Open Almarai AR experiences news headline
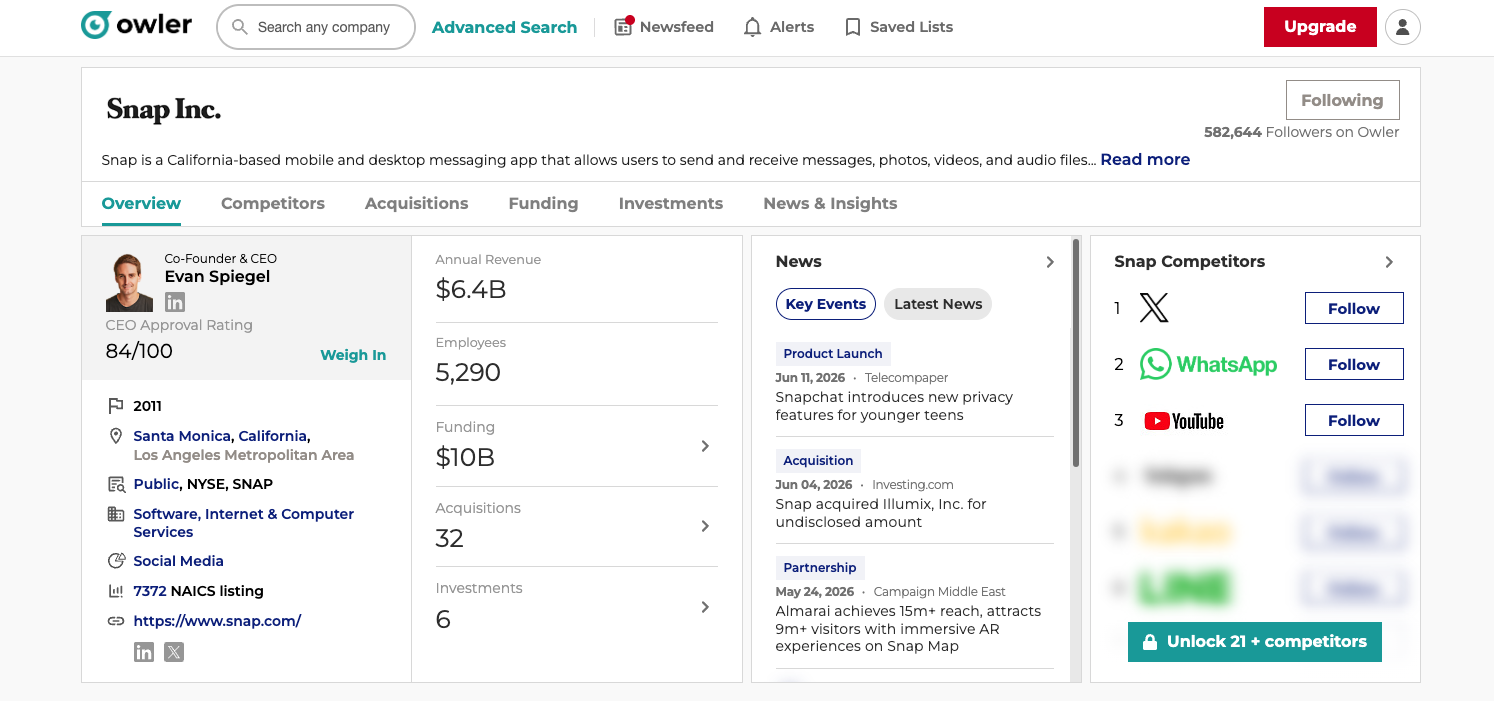Image resolution: width=1494 pixels, height=701 pixels. pos(908,629)
